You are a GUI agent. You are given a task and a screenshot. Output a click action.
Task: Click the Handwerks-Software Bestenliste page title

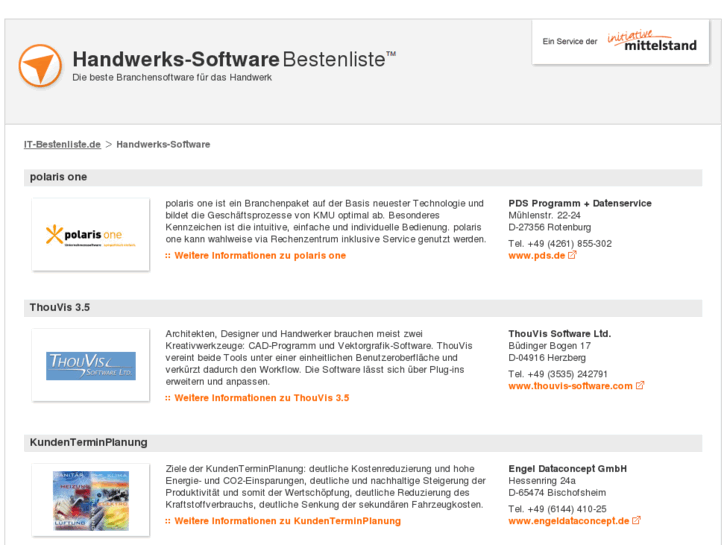pyautogui.click(x=234, y=59)
